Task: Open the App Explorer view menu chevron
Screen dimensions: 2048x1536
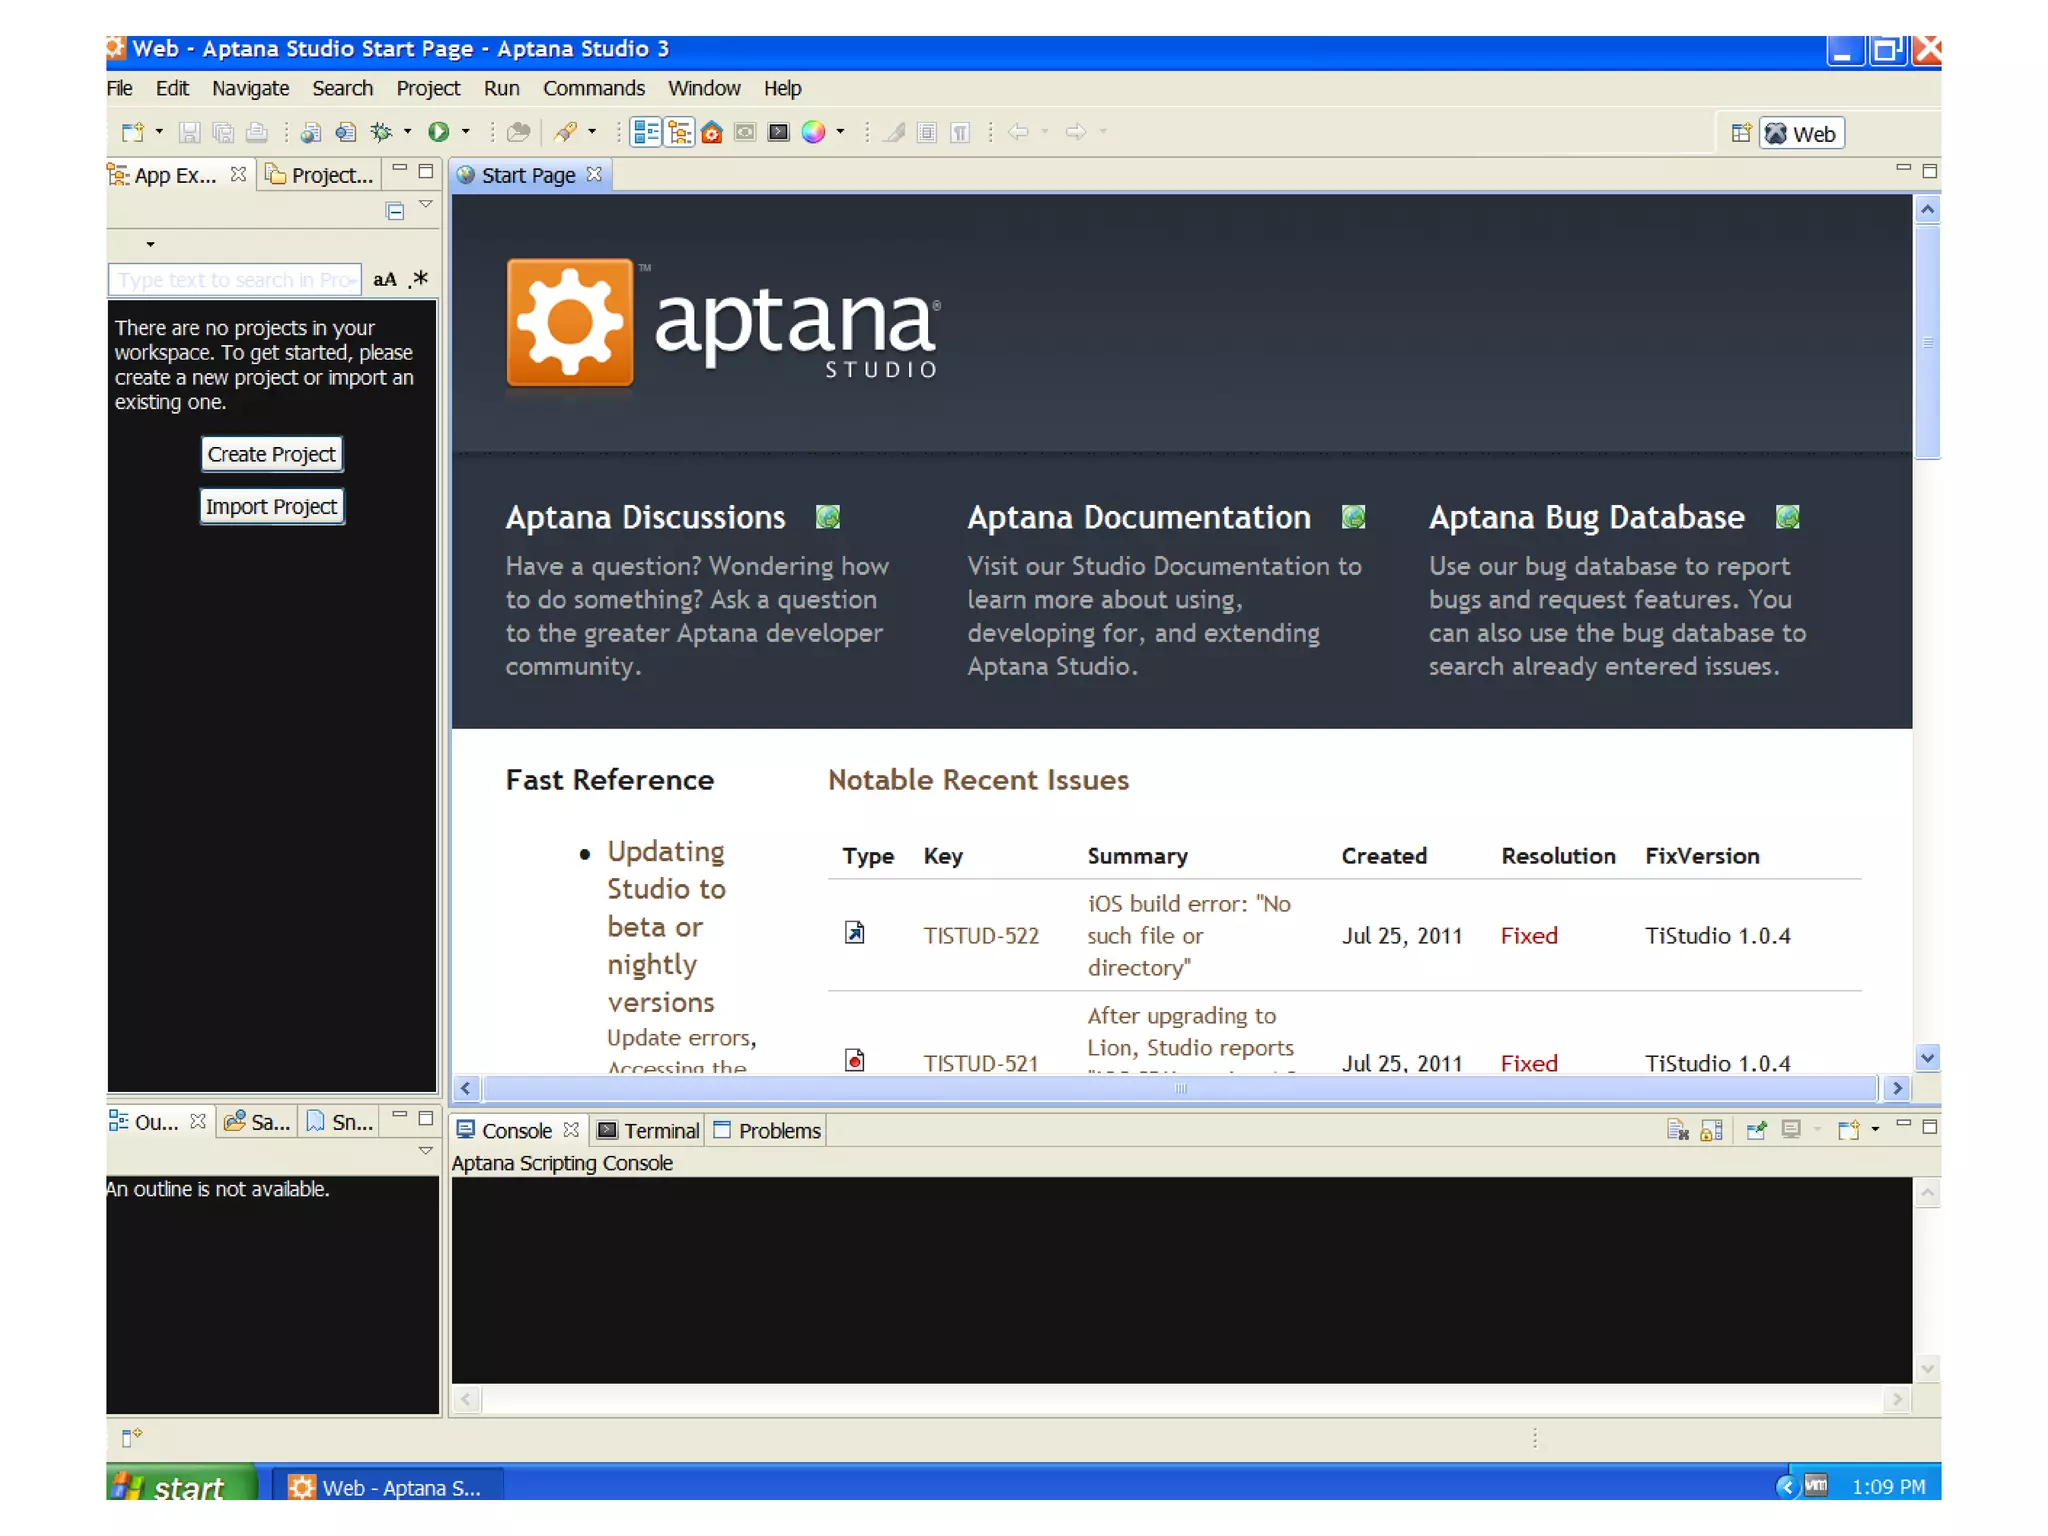Action: tap(426, 205)
